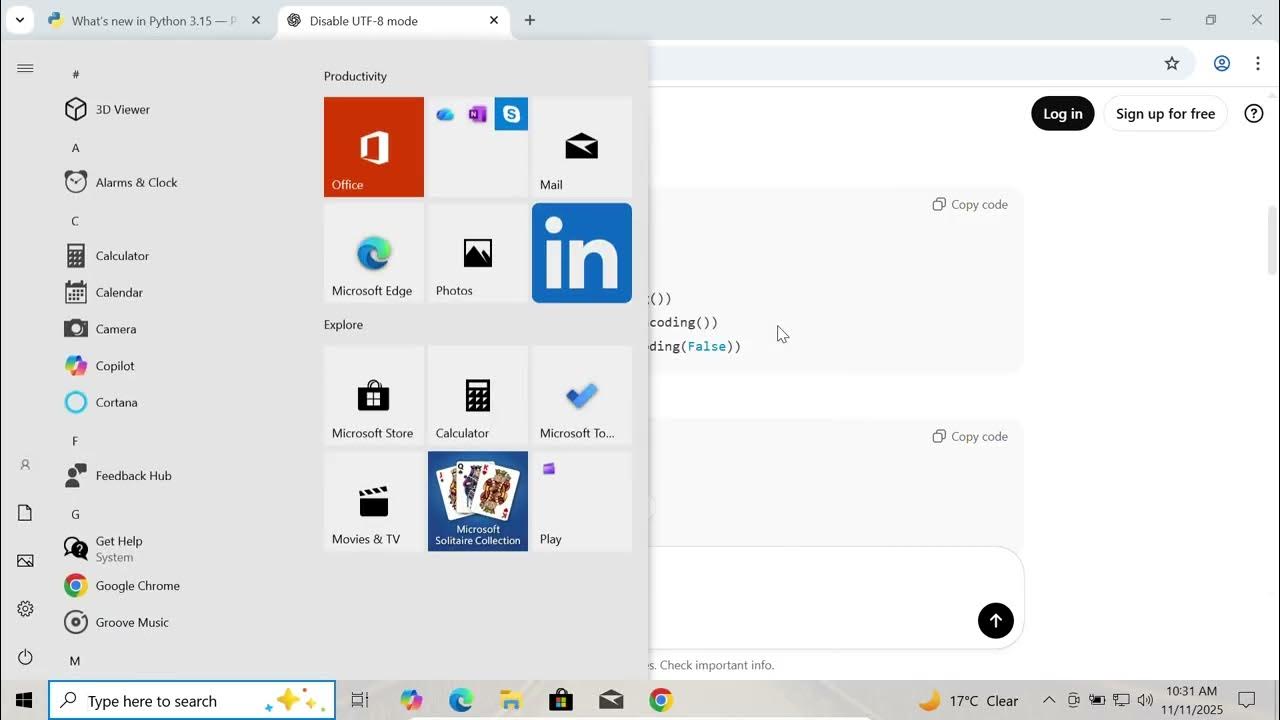Copy code from the first code block
Image resolution: width=1280 pixels, height=720 pixels.
[x=970, y=204]
